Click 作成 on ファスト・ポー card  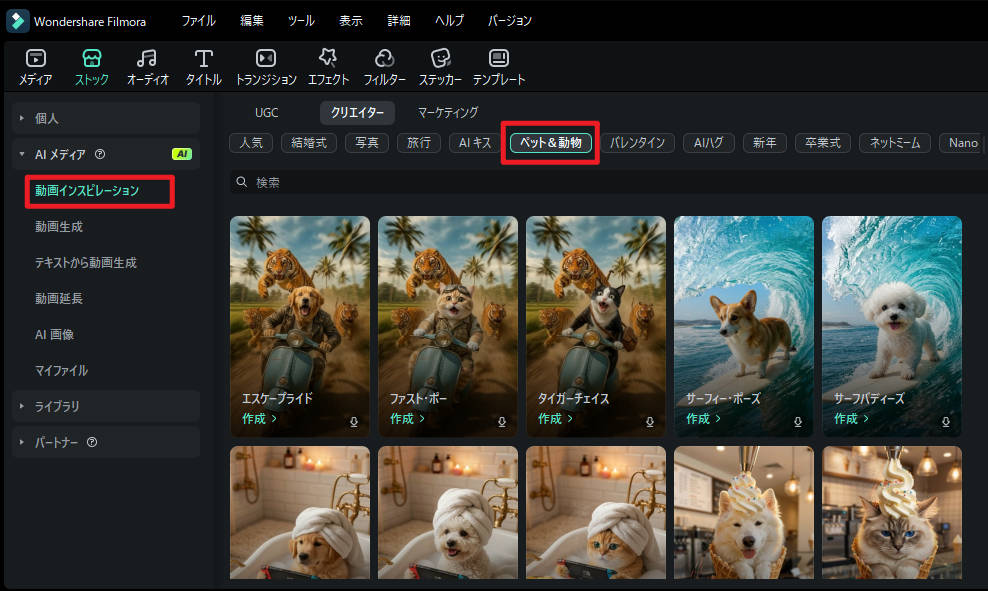pos(407,418)
